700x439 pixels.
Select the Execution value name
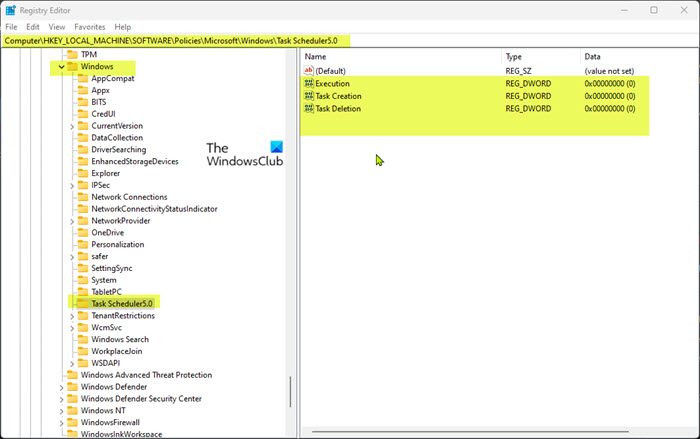pyautogui.click(x=332, y=84)
